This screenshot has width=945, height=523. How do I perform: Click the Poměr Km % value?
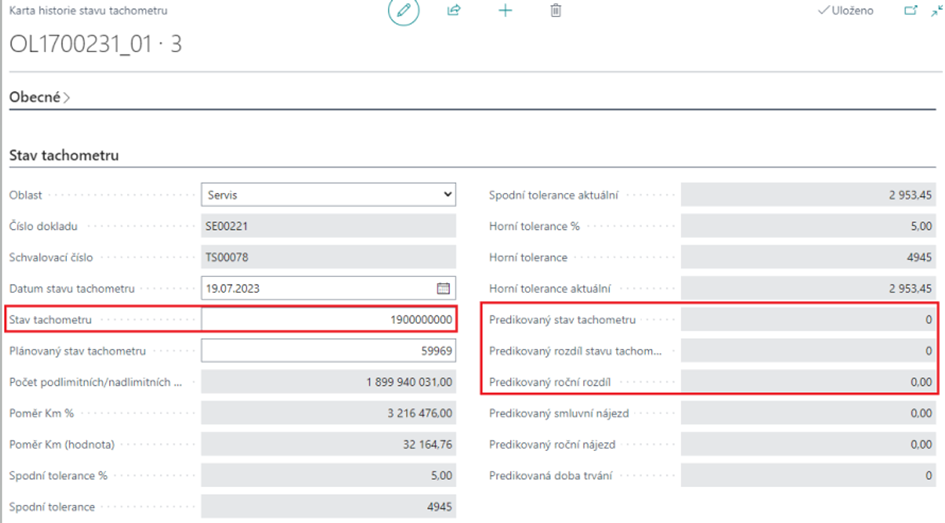pos(328,413)
